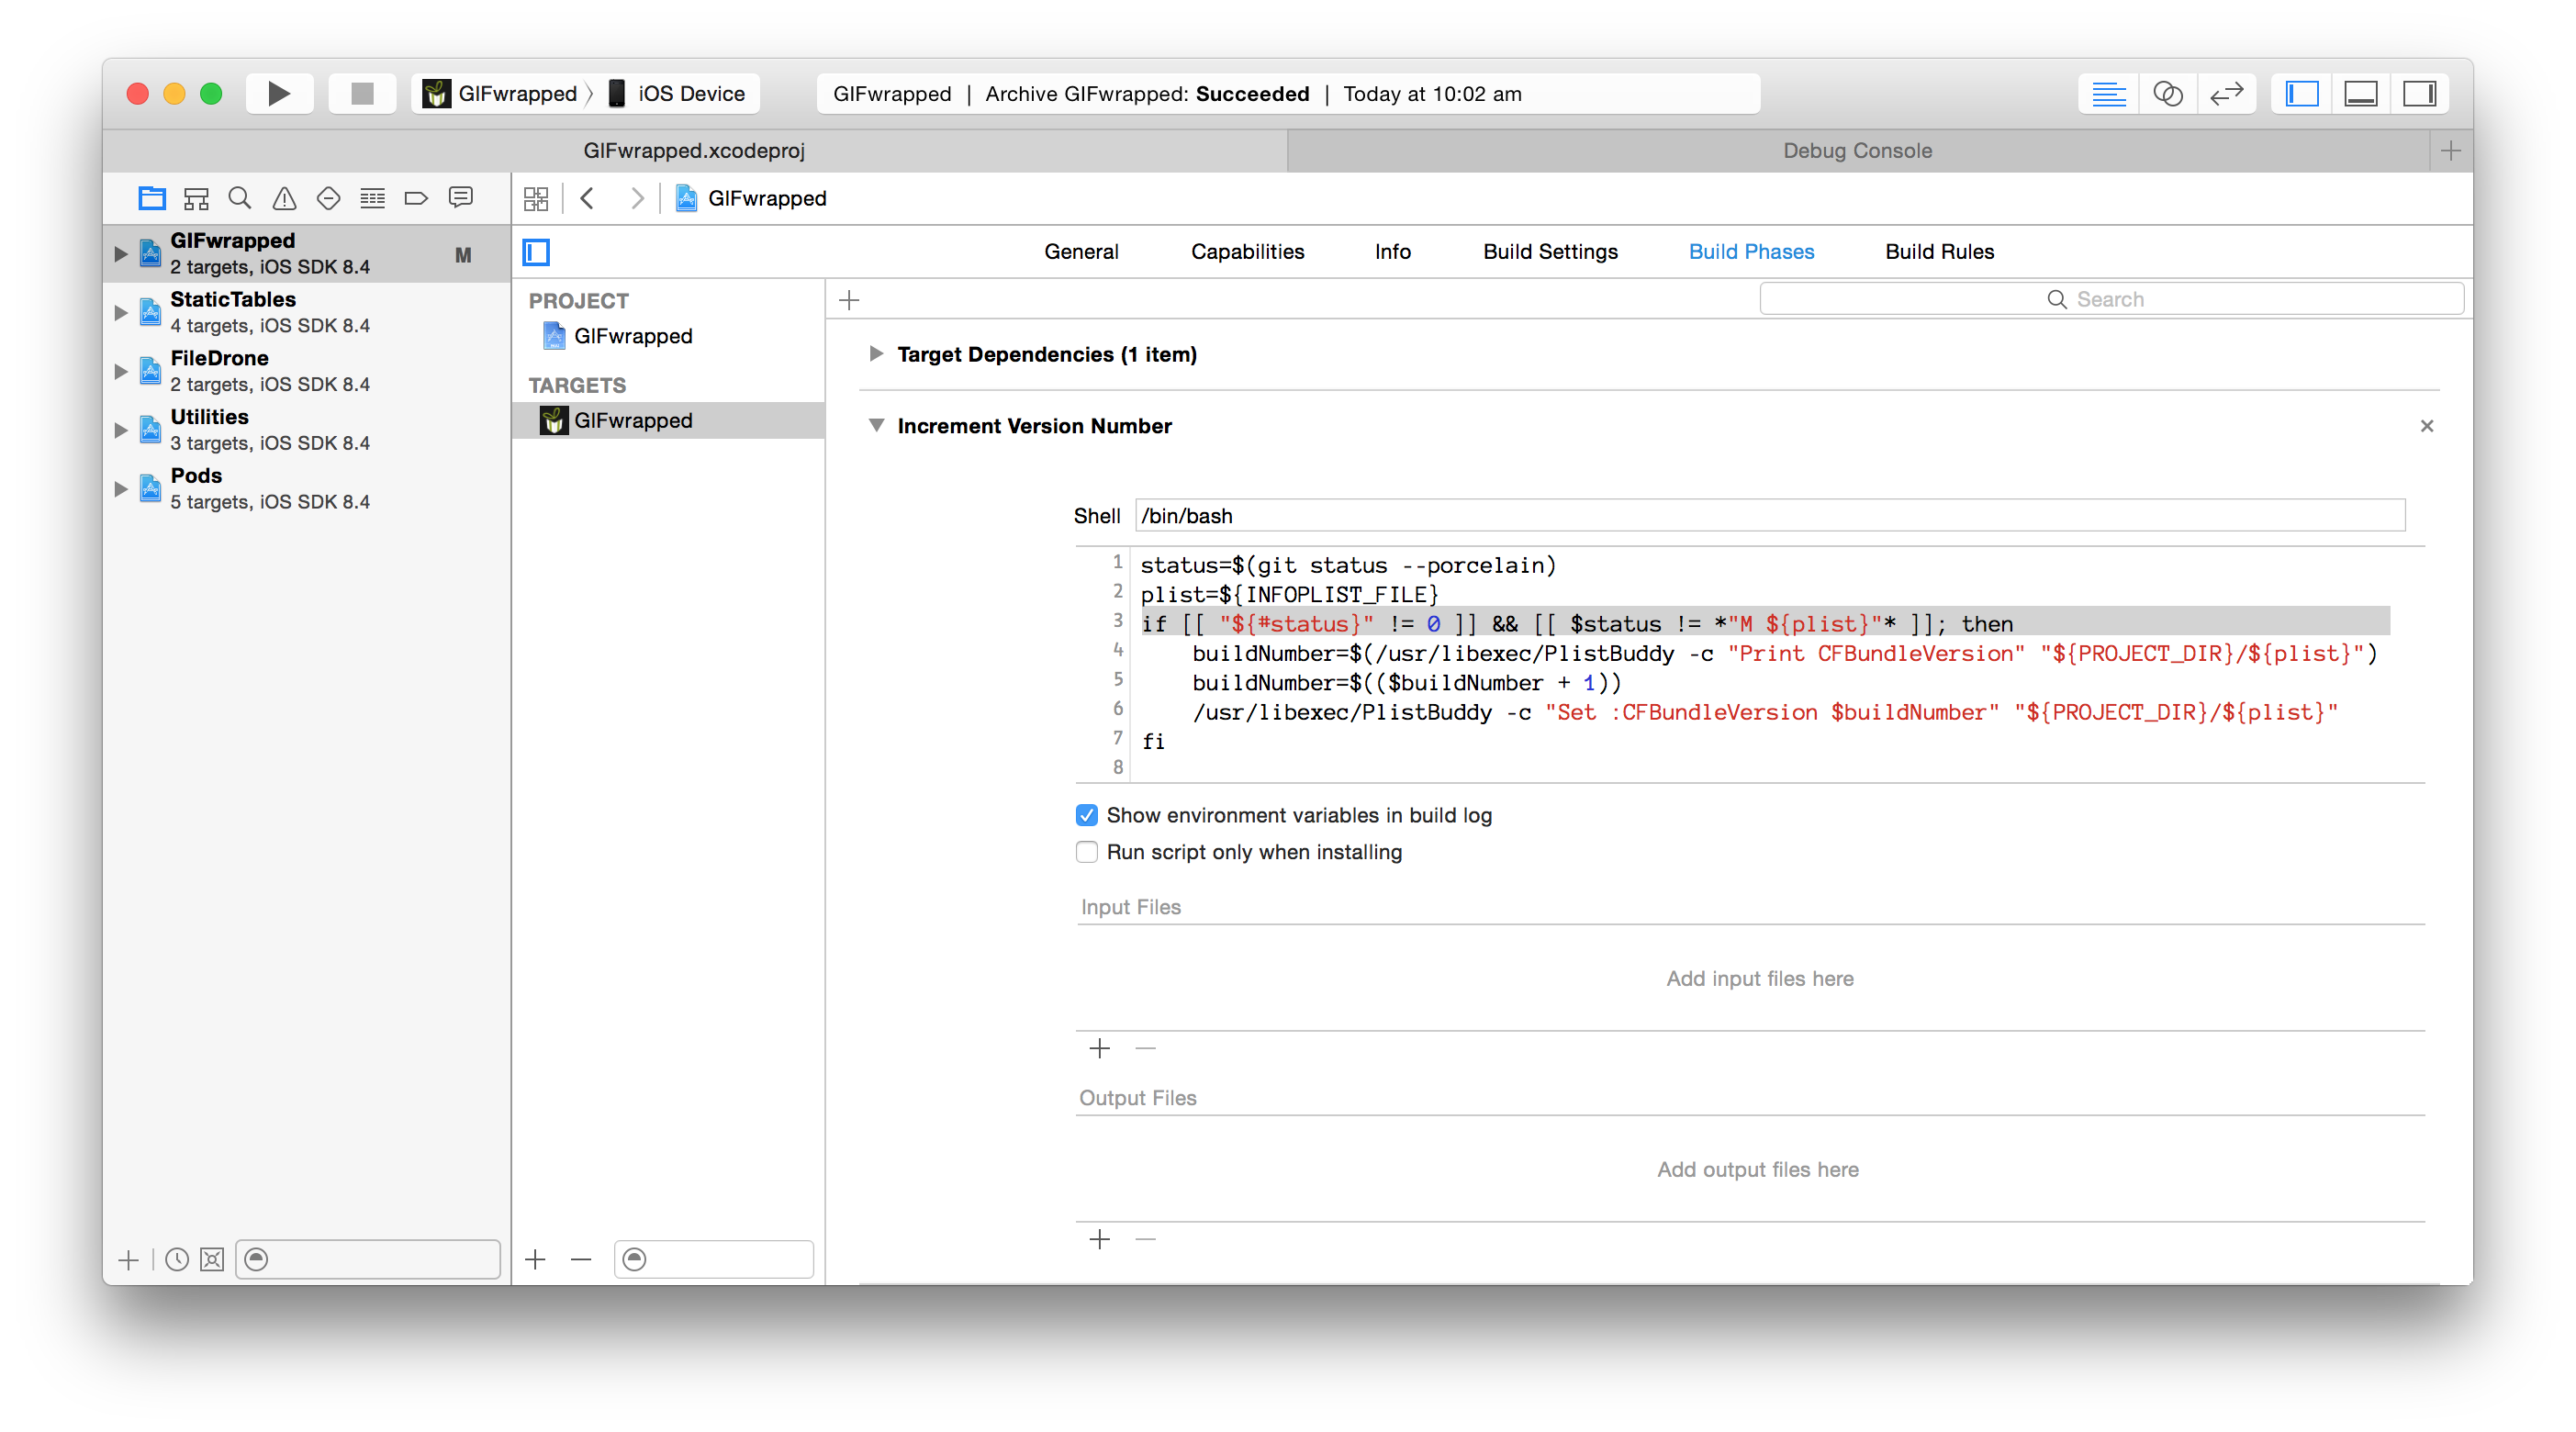Switch to the General tab
This screenshot has height=1432, width=2576.
click(x=1081, y=252)
